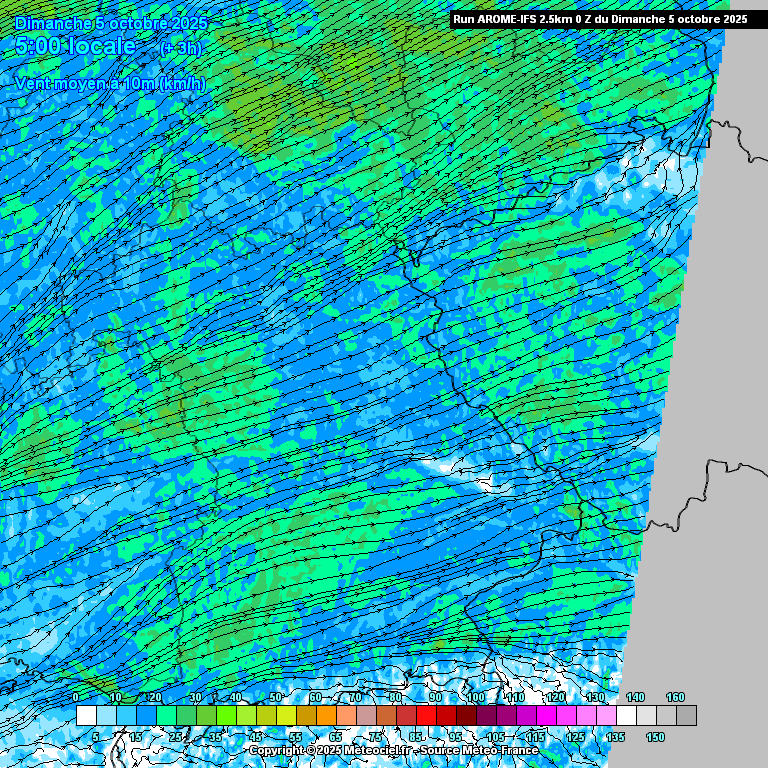Click the dark gray 150–160 km/h swatch
Viewport: 768px width, 768px height.
click(x=686, y=716)
